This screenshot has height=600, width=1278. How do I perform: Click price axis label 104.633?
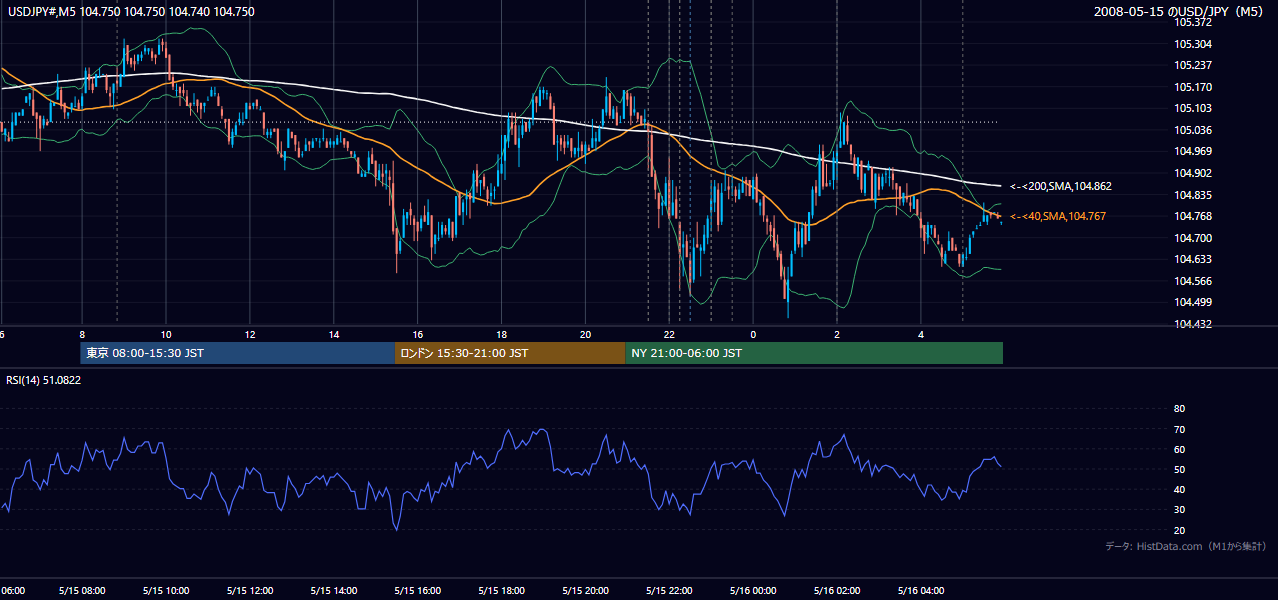pyautogui.click(x=1194, y=259)
